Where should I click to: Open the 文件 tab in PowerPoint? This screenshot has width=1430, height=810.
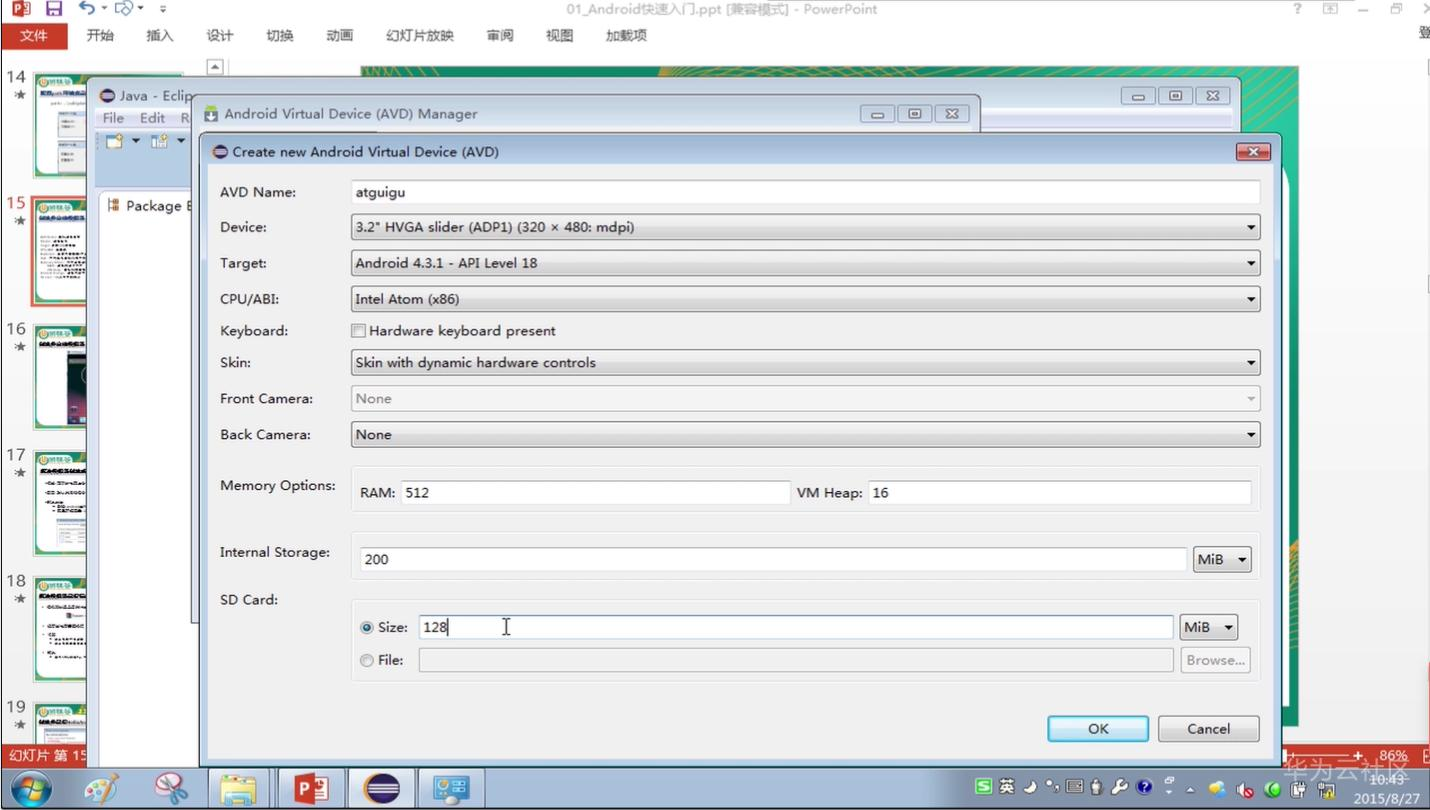[34, 36]
